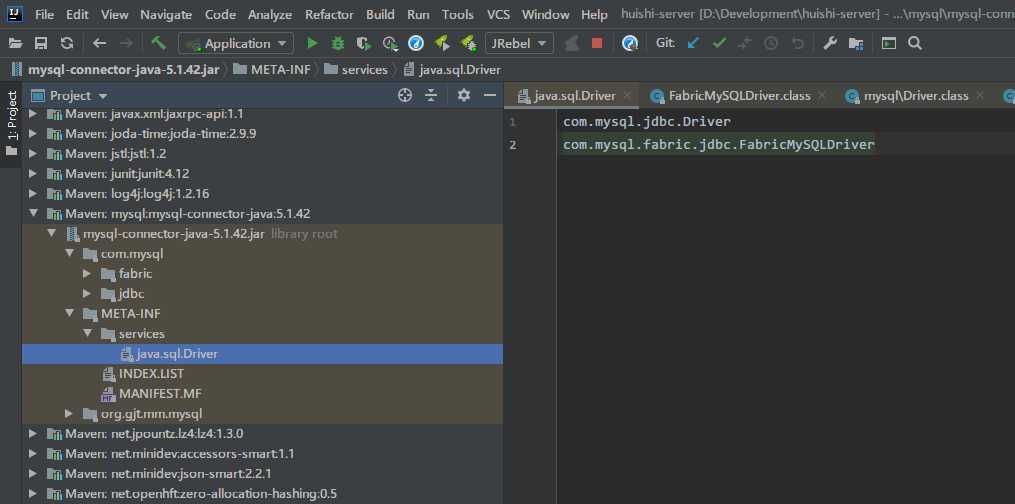Click the Open folder toolbar icon

[16, 43]
